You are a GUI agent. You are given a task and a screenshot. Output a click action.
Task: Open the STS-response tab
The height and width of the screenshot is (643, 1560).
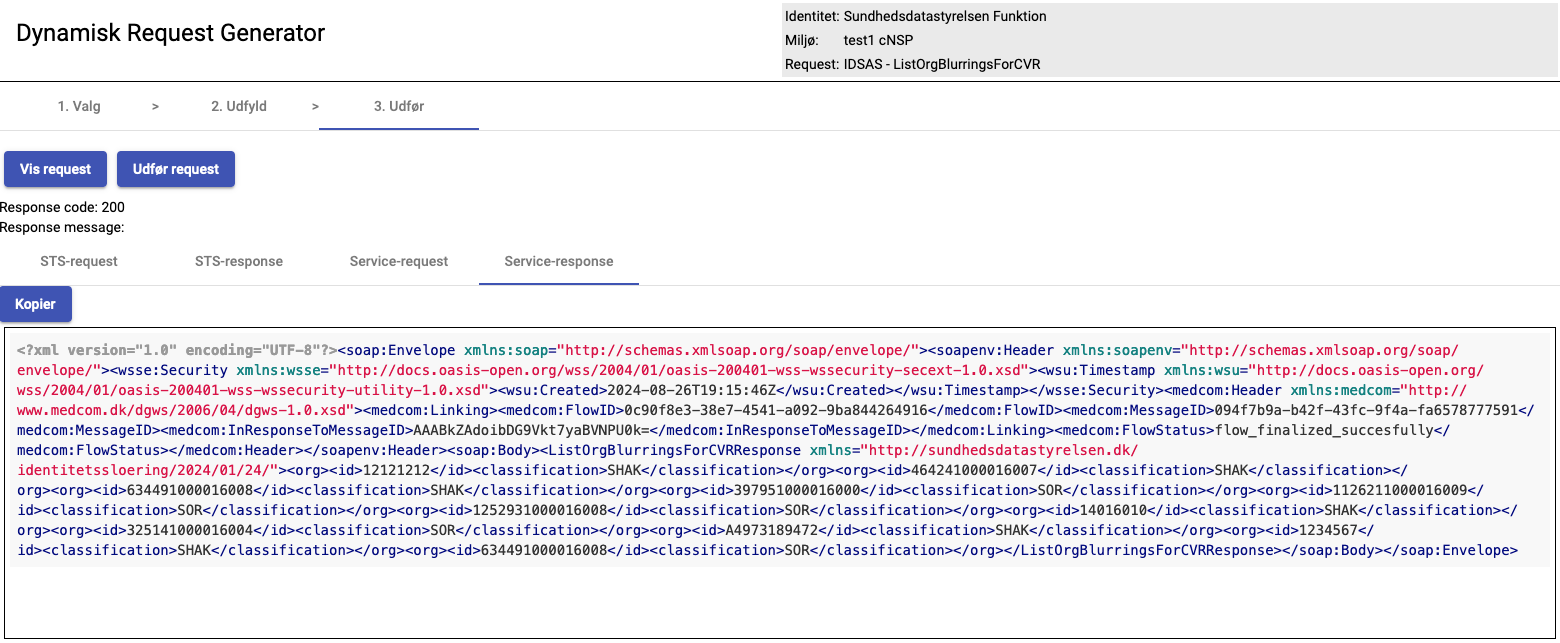pos(239,261)
